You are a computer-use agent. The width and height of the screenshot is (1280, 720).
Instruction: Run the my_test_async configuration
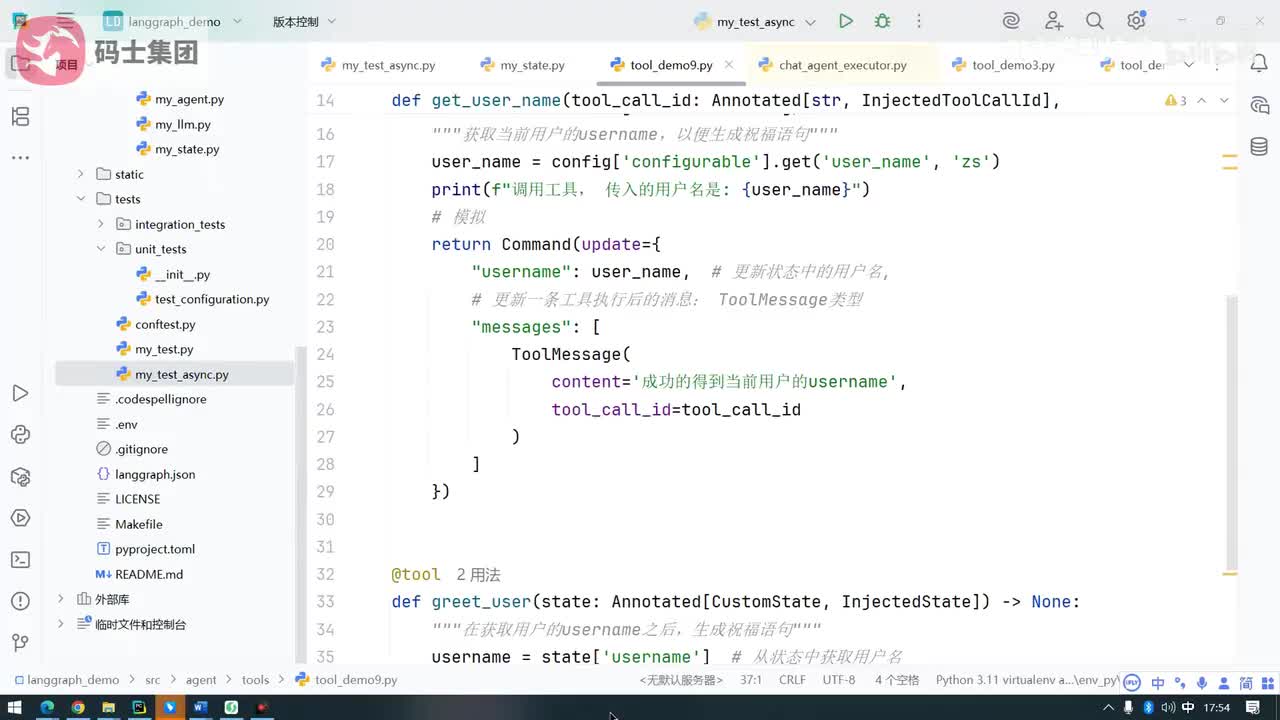point(846,21)
